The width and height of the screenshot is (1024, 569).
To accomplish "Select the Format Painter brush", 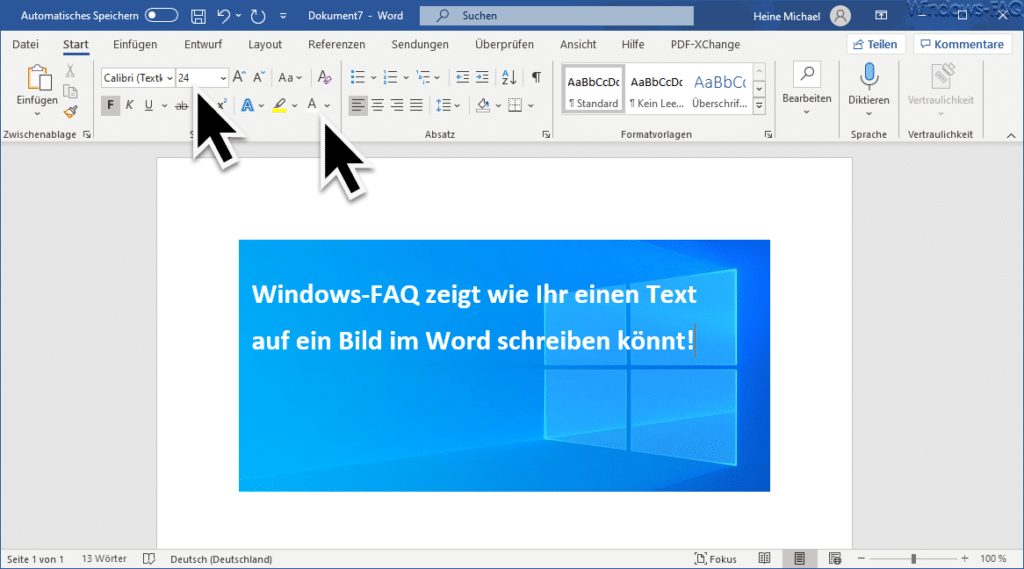I will click(x=70, y=112).
